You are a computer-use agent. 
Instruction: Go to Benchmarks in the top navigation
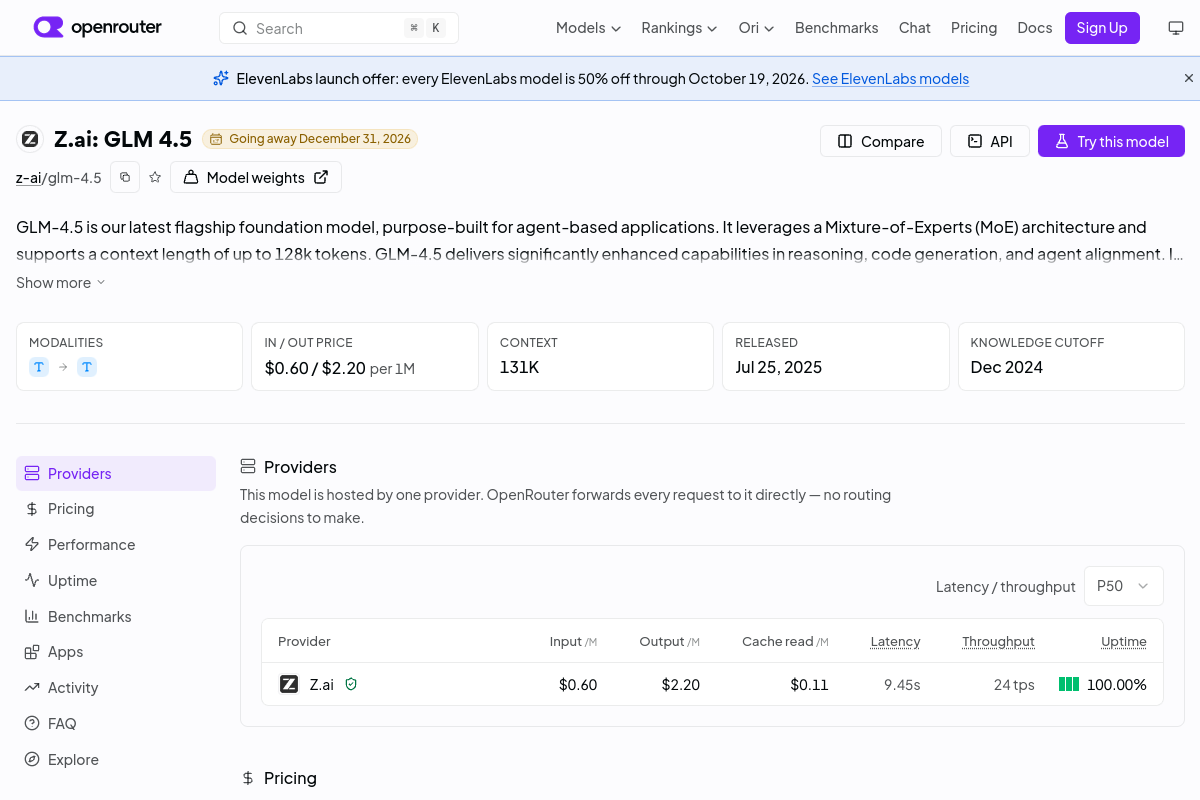(836, 28)
